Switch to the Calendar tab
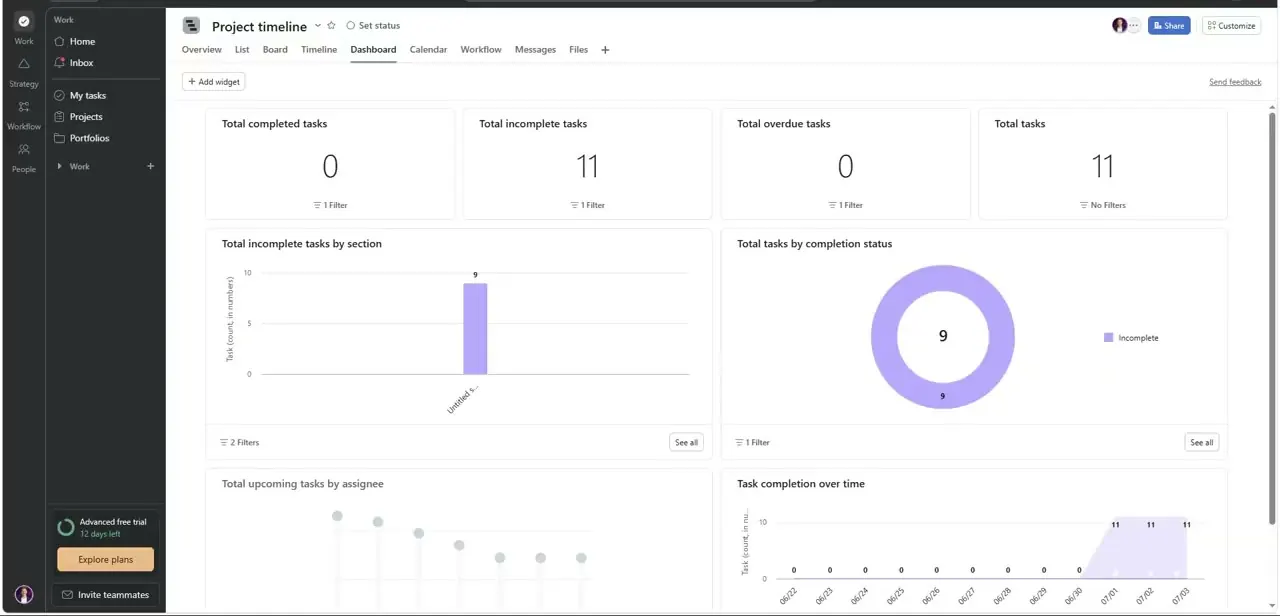The width and height of the screenshot is (1280, 616). pyautogui.click(x=428, y=50)
